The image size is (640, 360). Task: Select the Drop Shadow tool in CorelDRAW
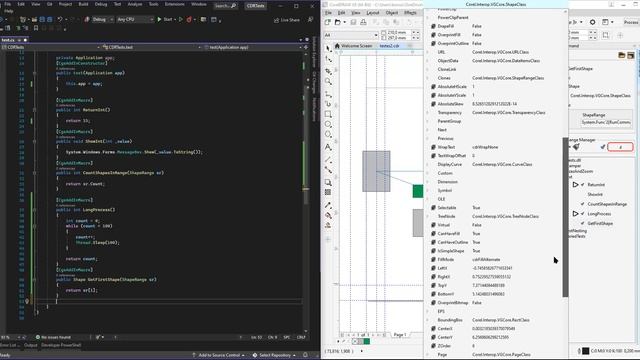[x=328, y=182]
